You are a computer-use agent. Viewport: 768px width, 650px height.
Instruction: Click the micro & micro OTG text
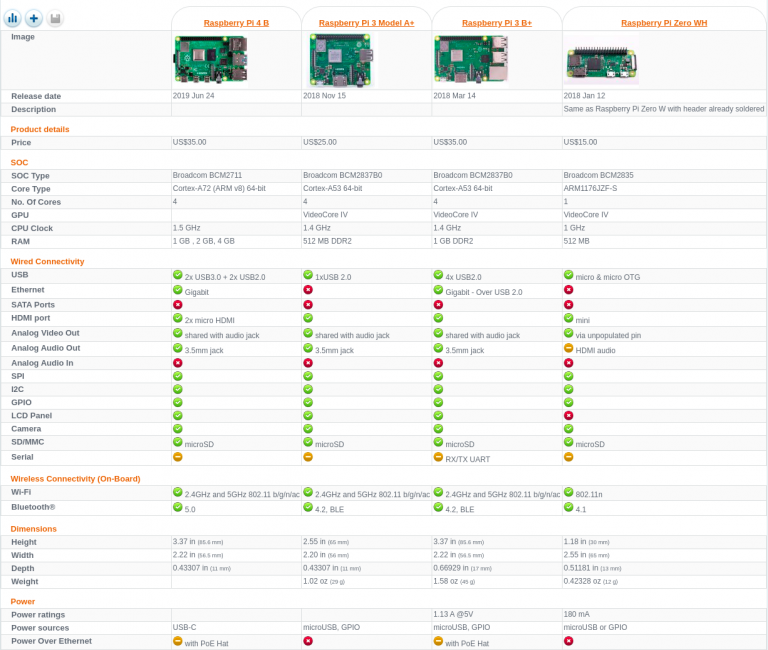pos(608,277)
